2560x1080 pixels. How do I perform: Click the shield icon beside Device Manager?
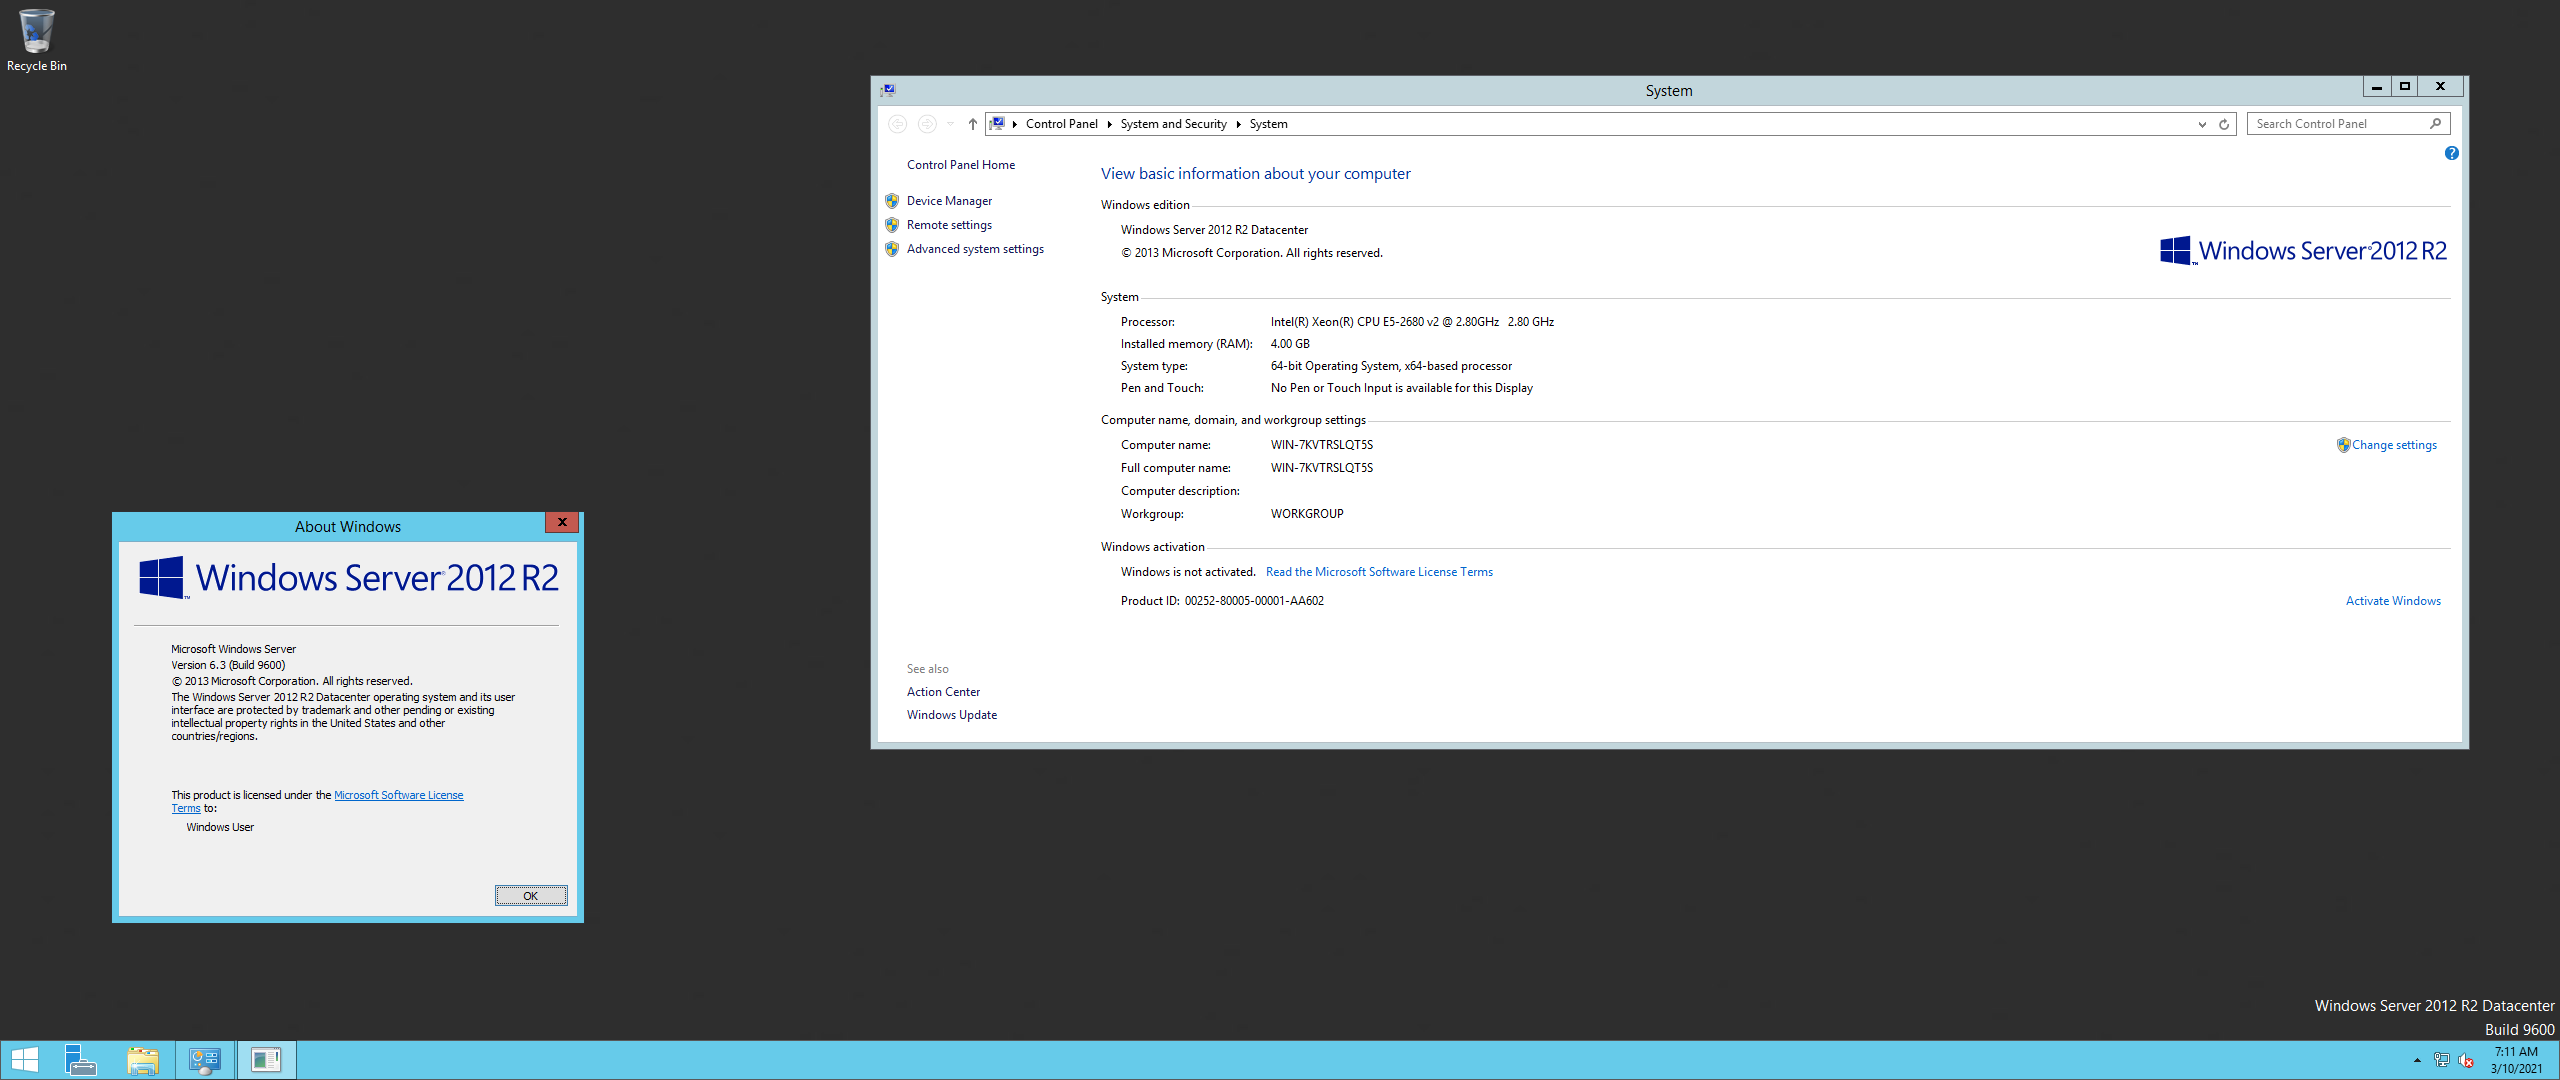click(x=892, y=201)
